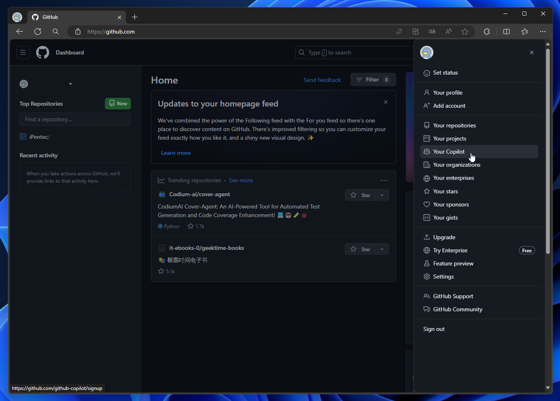560x401 pixels.
Task: Open the GitHub hamburger navigation menu
Action: pos(23,53)
